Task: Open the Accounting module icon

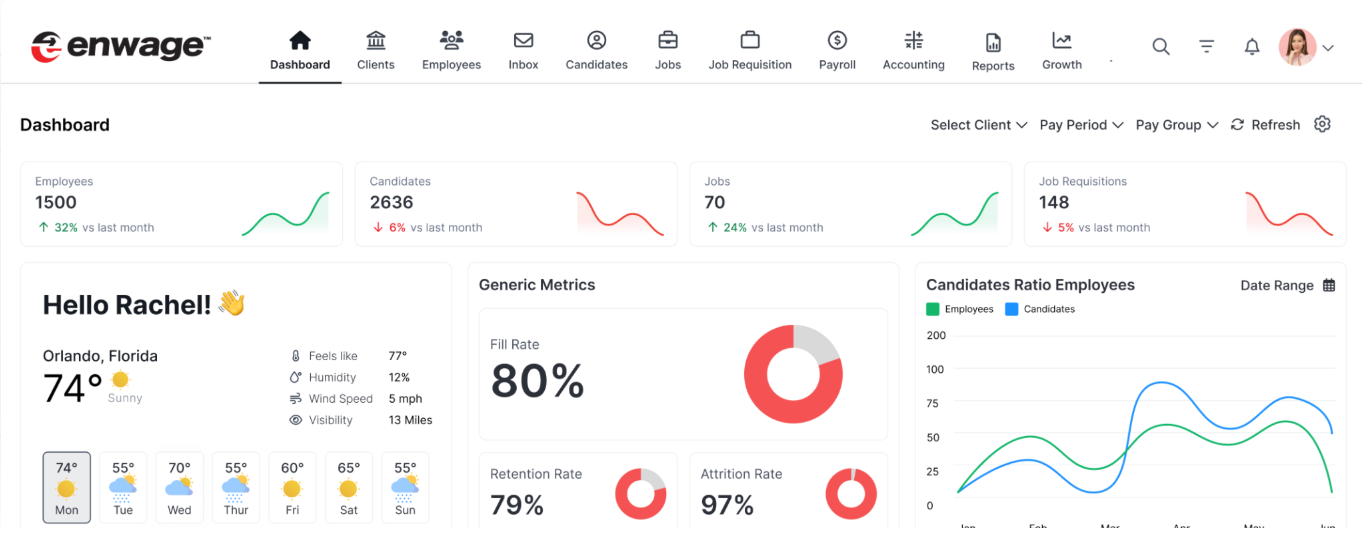Action: pos(913,41)
